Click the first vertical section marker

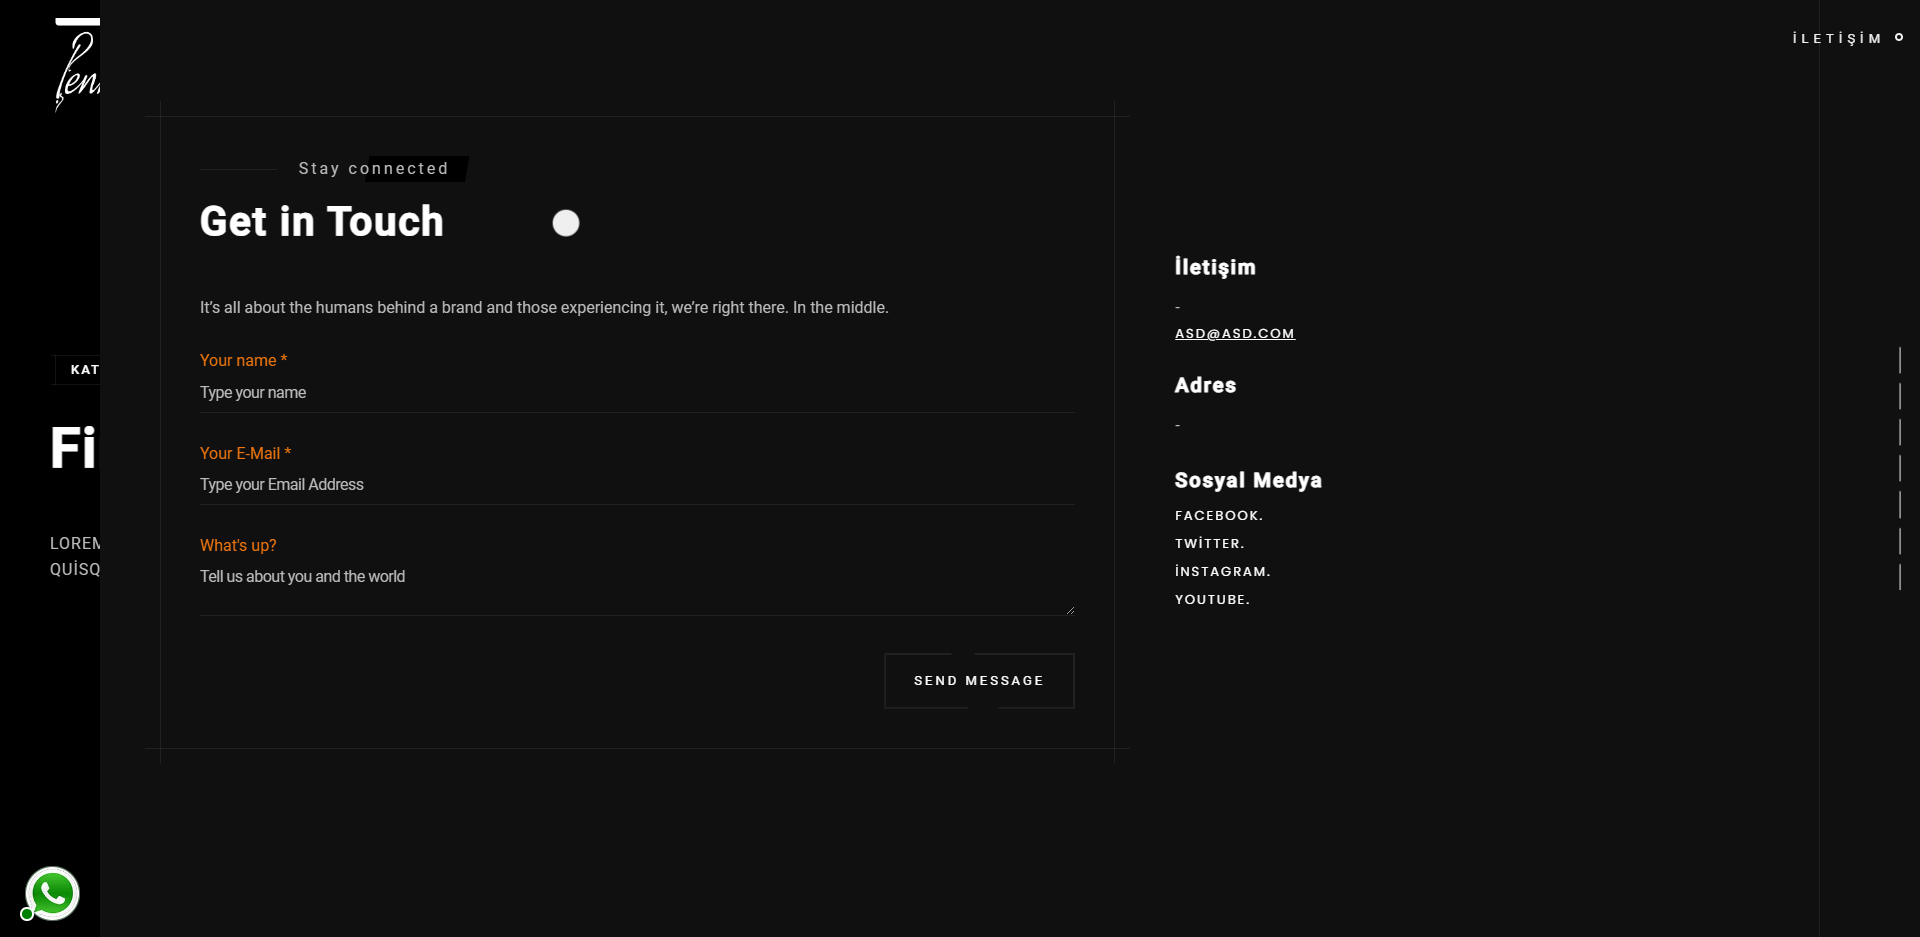[1899, 360]
